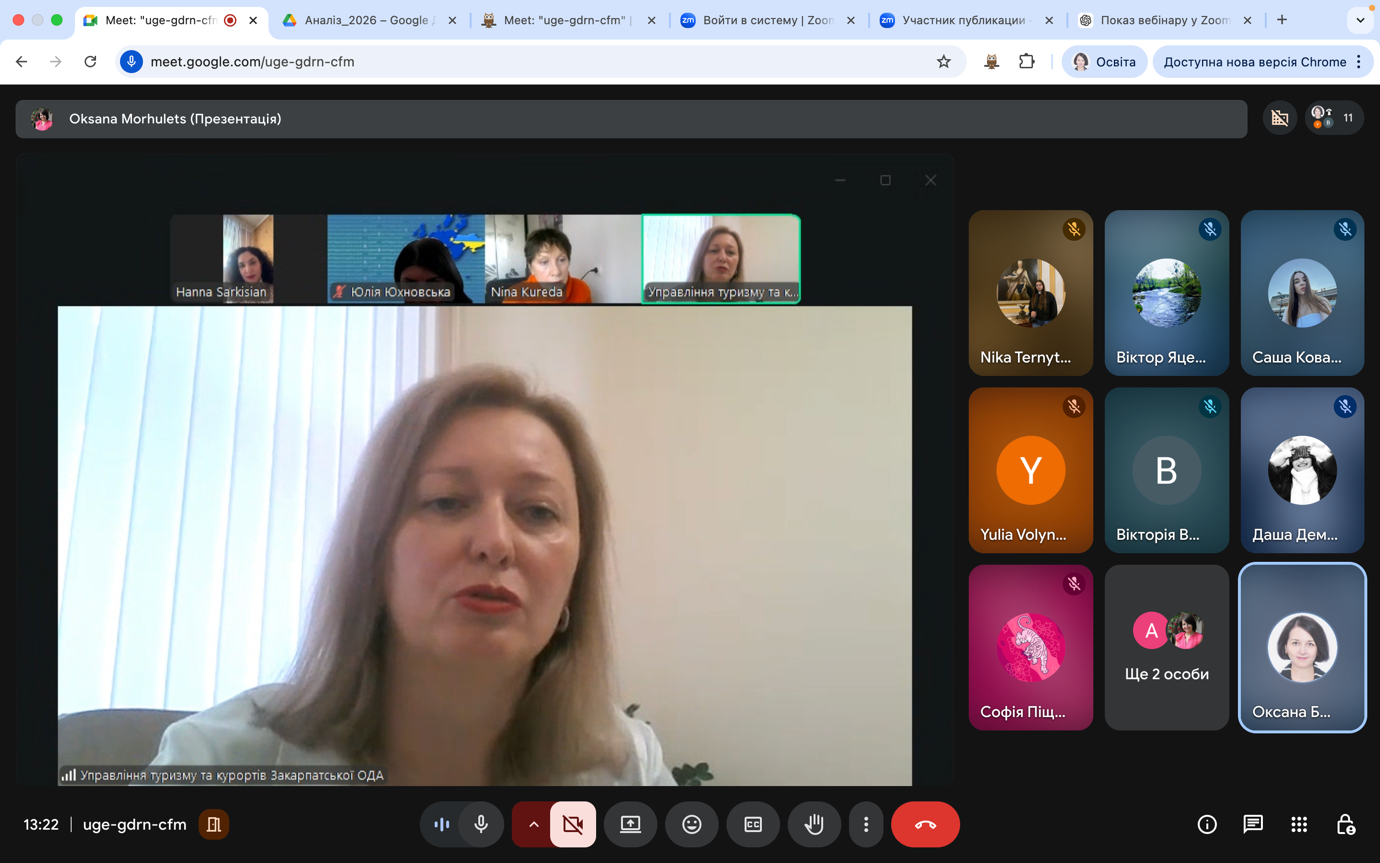Screen dimensions: 1380x863
Task: Switch to Показ вебінару у Zoom tab
Action: point(1163,20)
